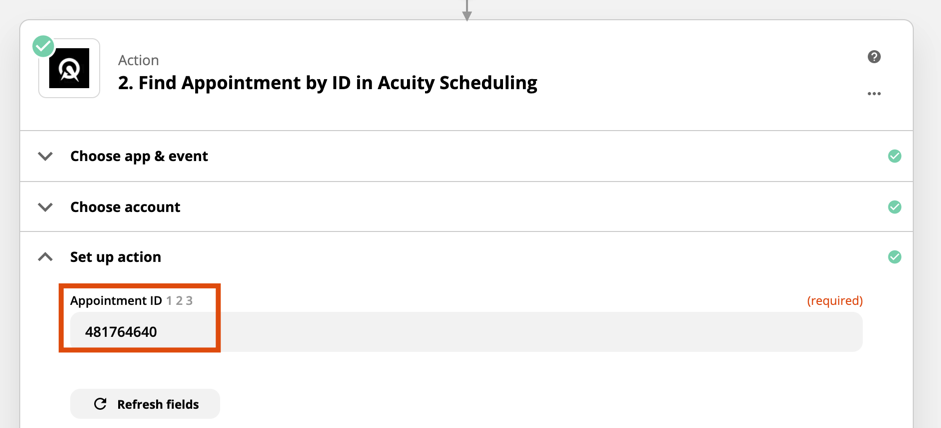
Task: Focus the Appointment ID field containing 481764640
Action: [466, 331]
